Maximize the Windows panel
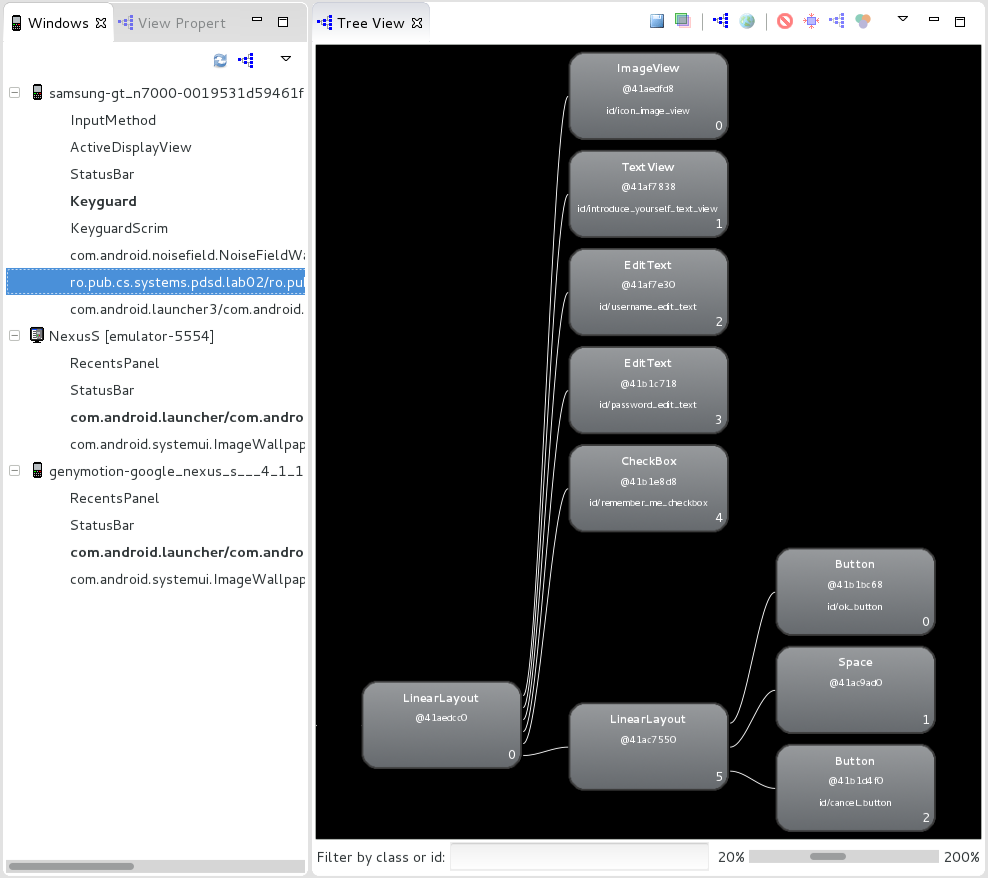 [x=283, y=22]
